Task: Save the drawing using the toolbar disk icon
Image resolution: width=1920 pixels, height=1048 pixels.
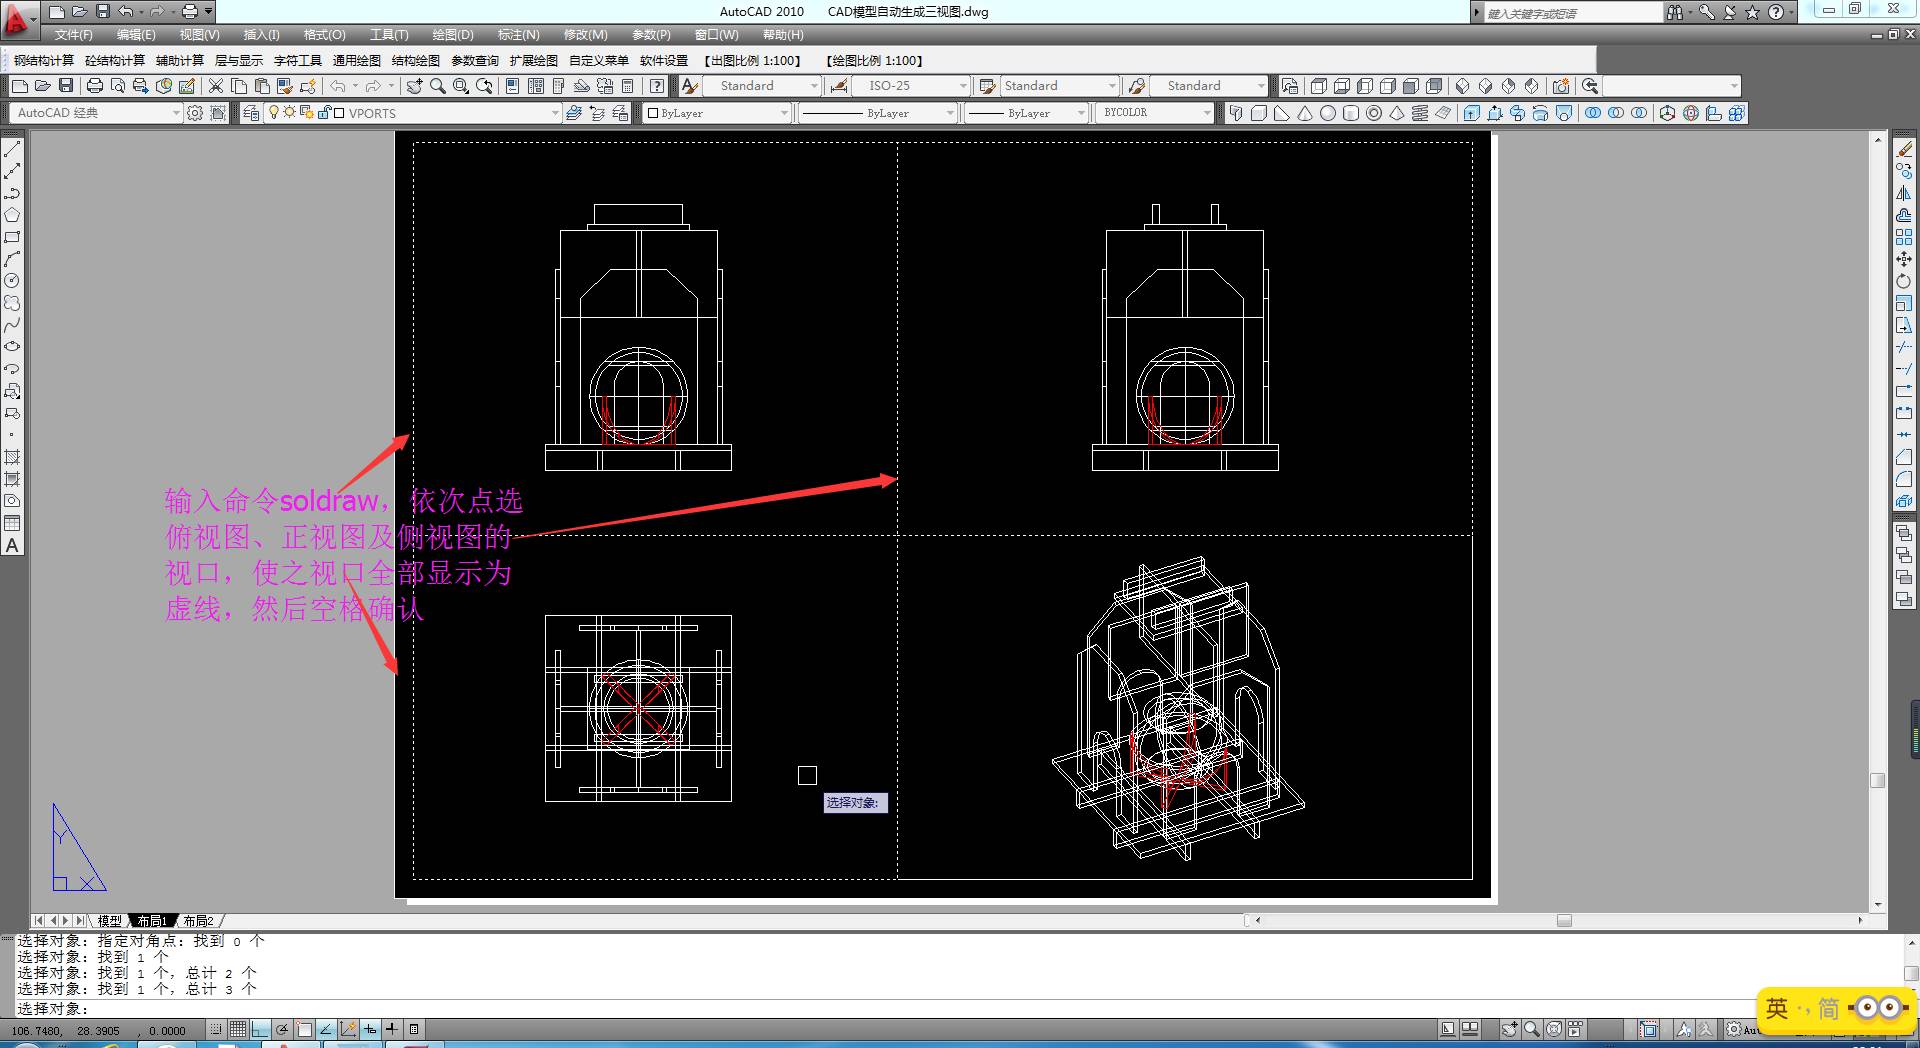Action: [x=66, y=86]
